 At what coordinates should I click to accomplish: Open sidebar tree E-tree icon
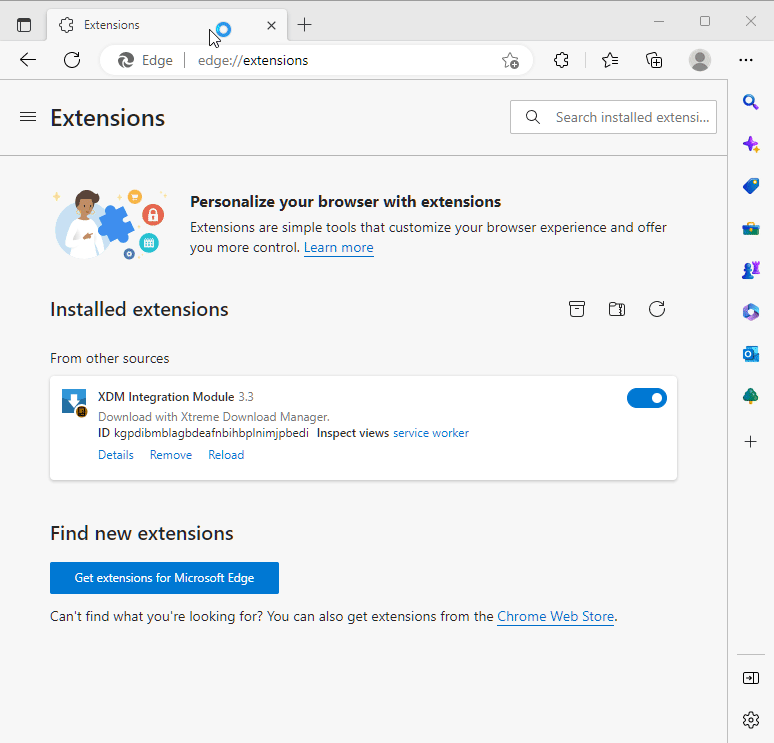[751, 396]
